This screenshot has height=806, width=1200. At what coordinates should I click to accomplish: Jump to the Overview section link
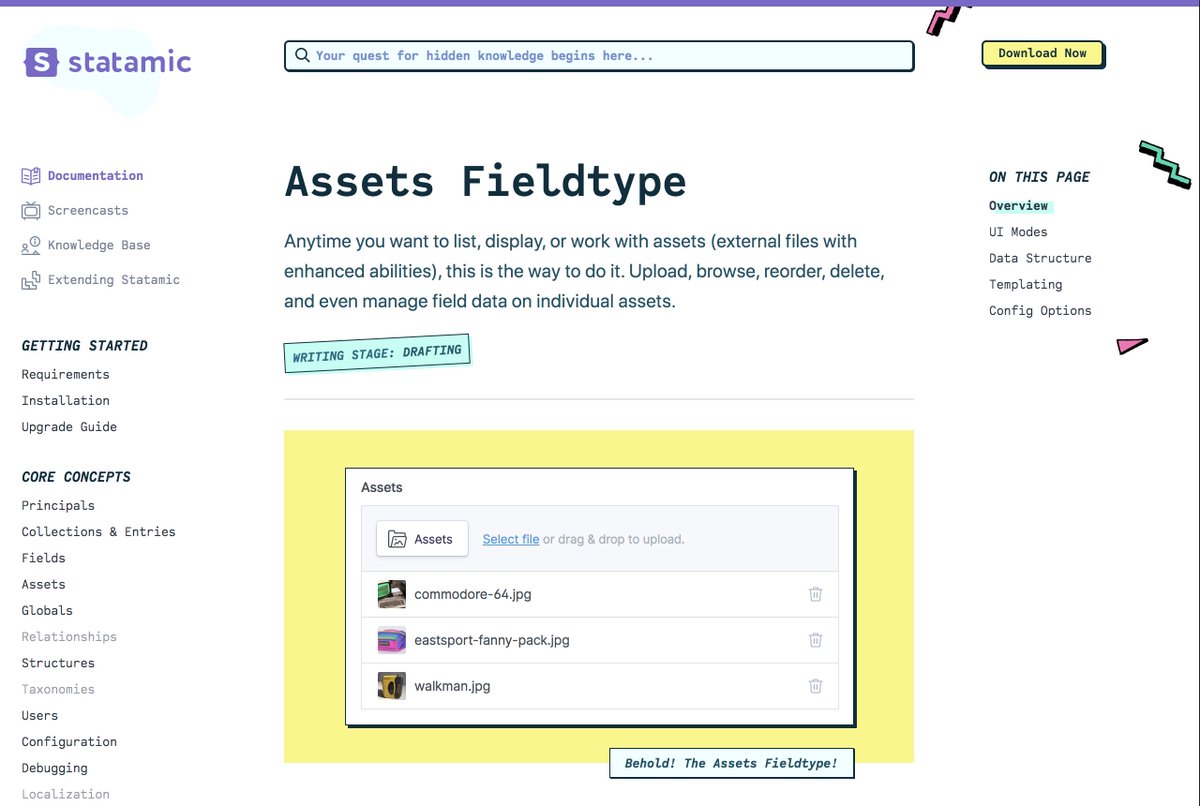click(1018, 205)
